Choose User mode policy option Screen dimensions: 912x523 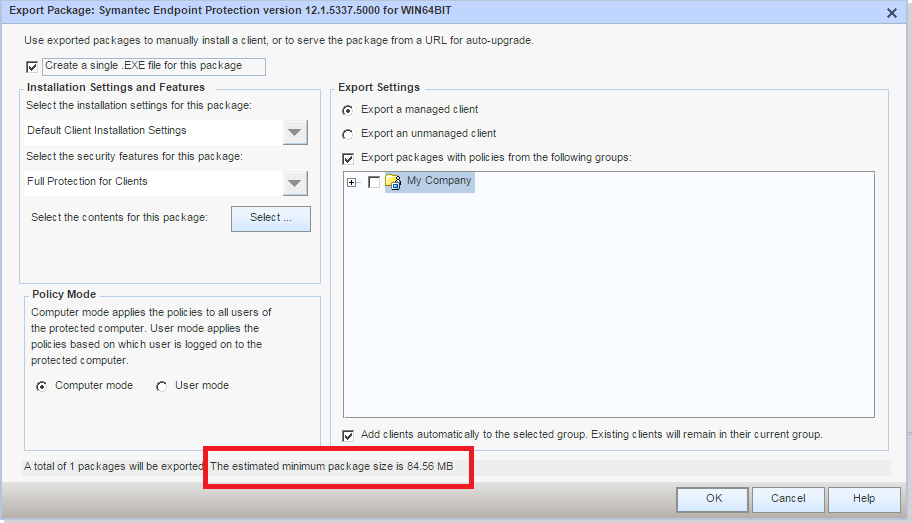coord(162,386)
